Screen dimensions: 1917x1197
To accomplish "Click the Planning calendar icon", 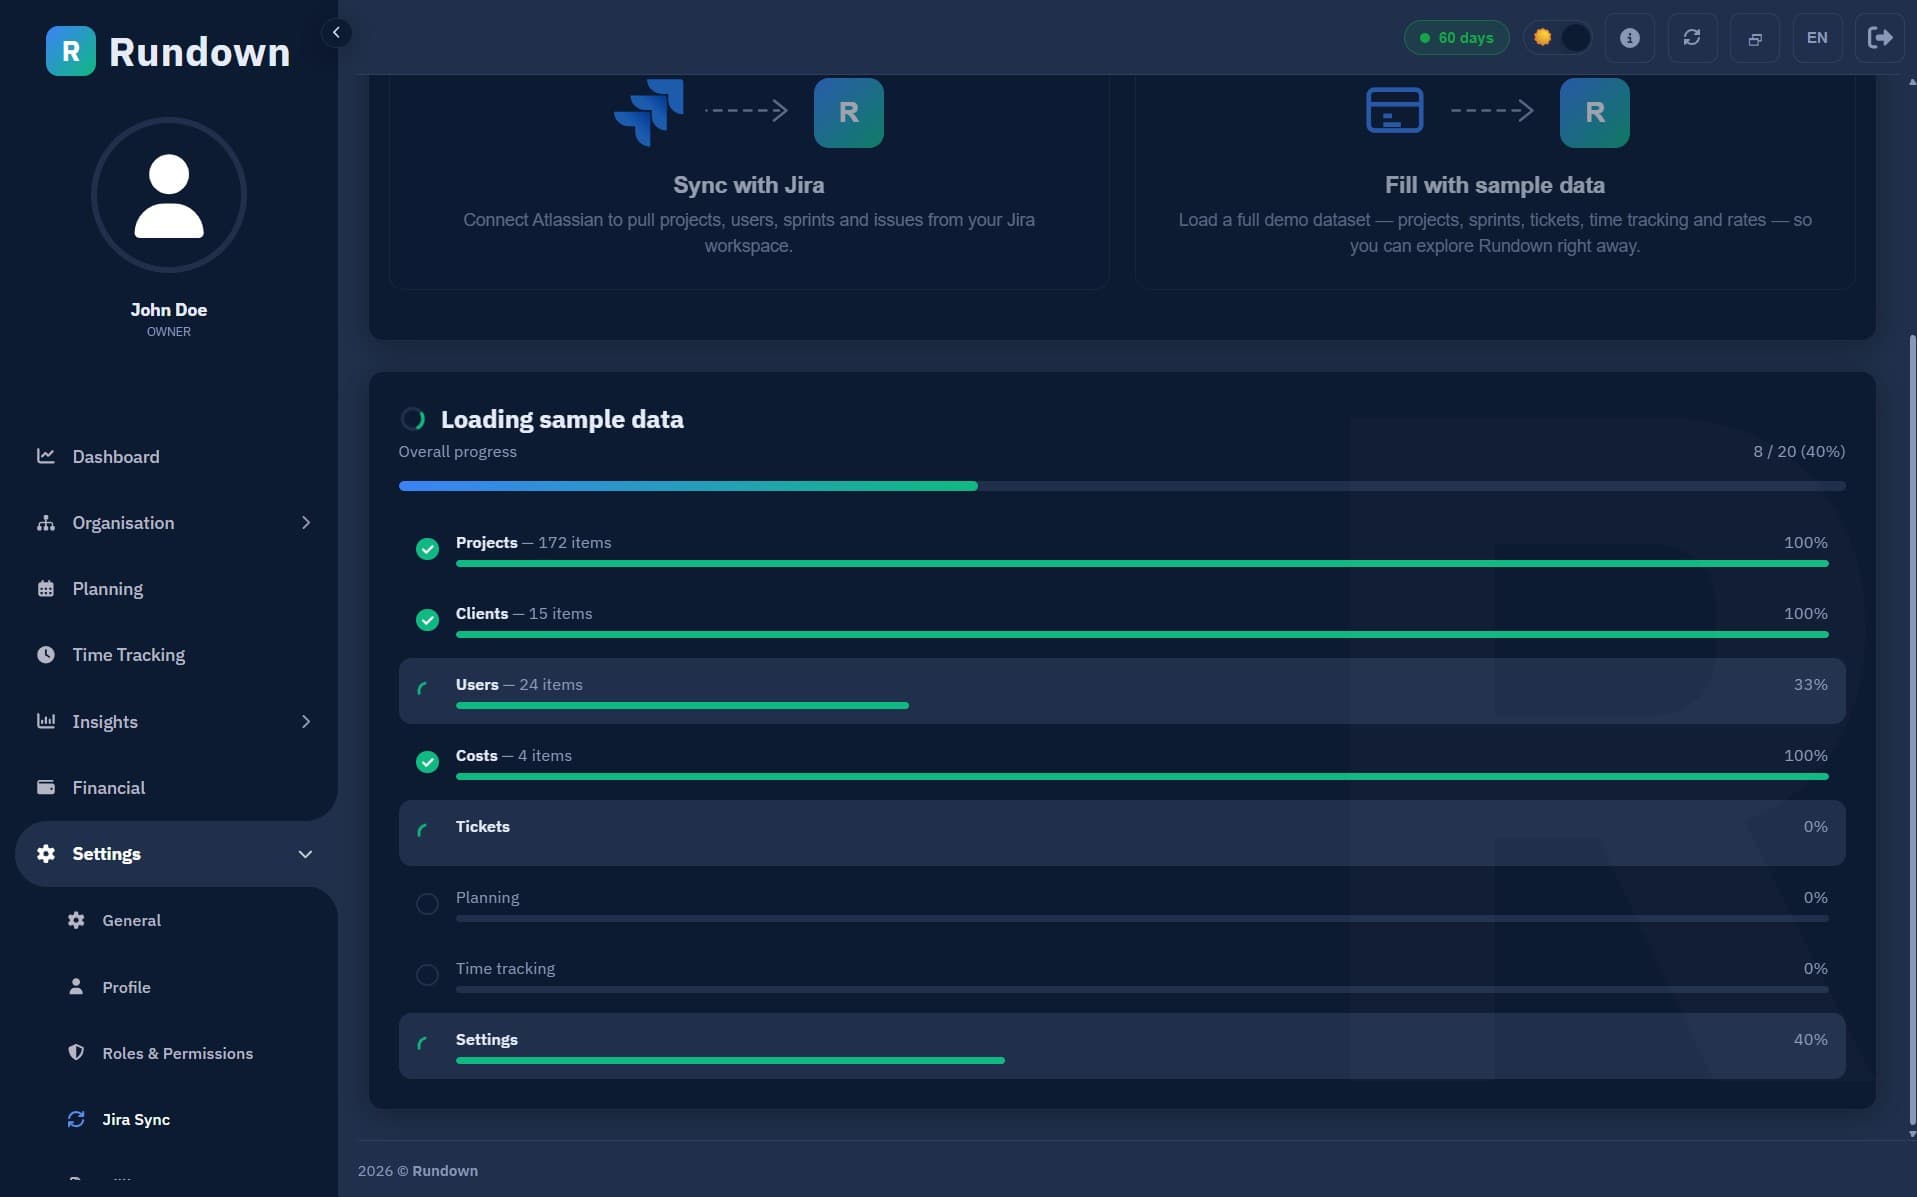I will (x=46, y=589).
